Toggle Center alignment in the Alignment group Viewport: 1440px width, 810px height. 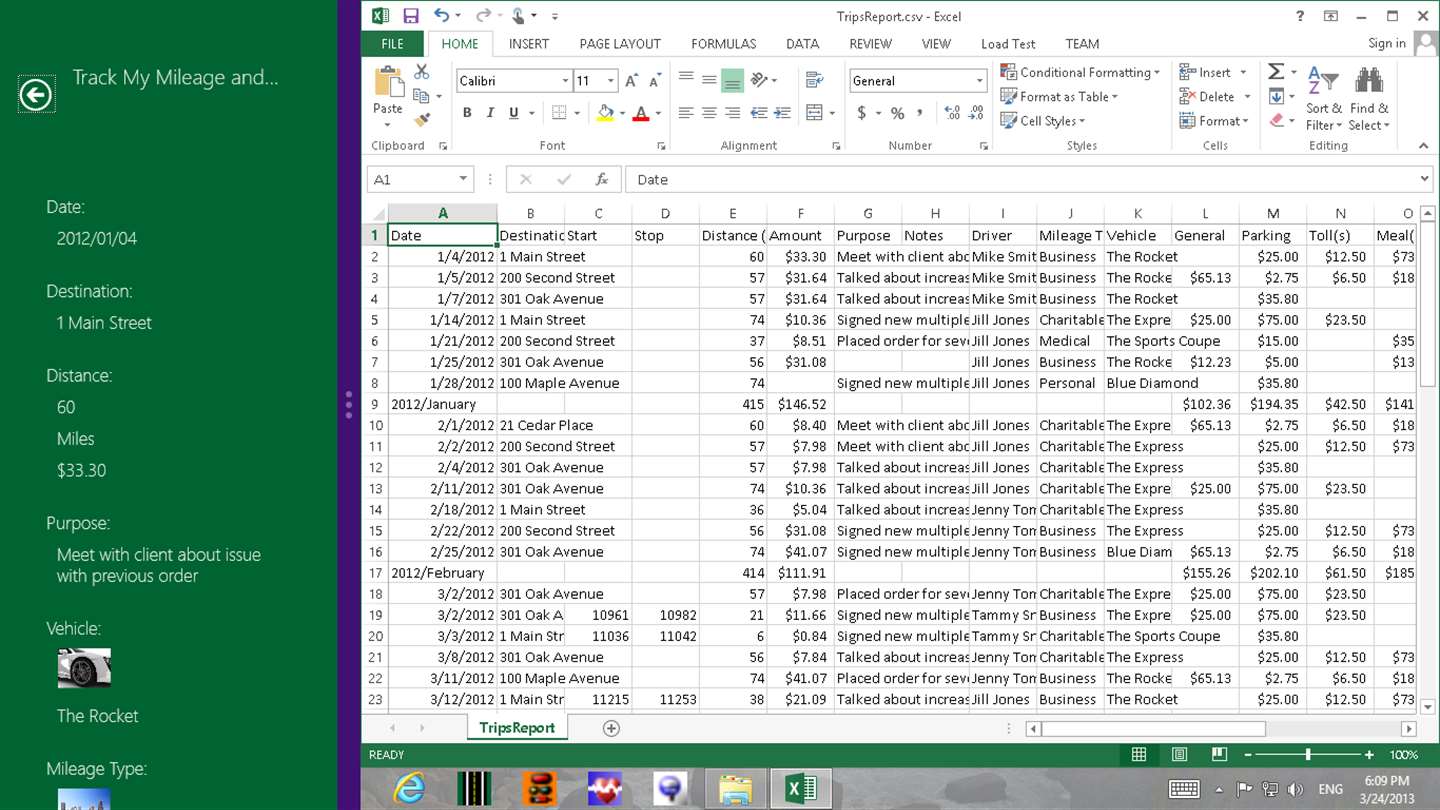(709, 113)
